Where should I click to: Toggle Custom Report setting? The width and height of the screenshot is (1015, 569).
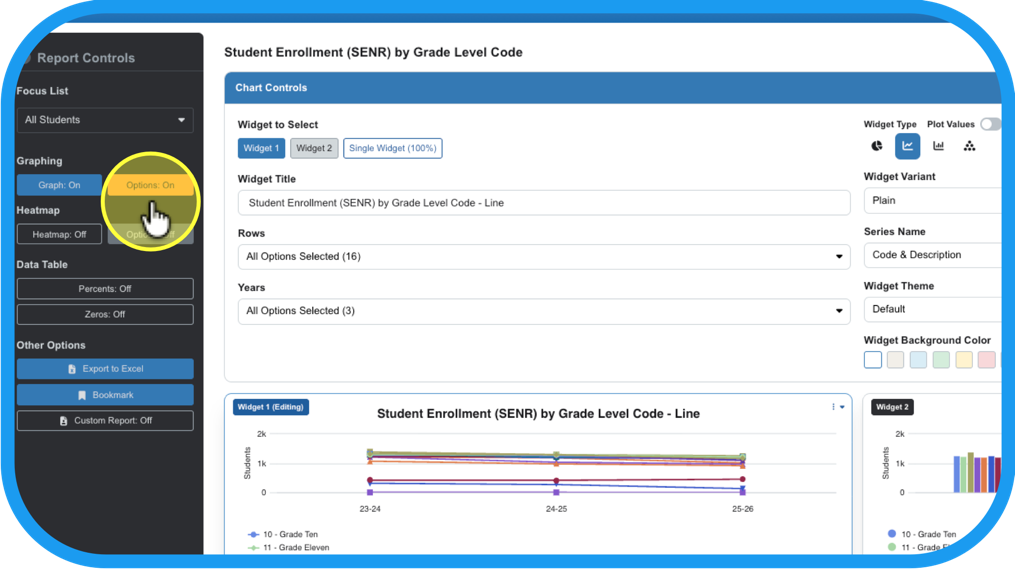[x=105, y=421]
